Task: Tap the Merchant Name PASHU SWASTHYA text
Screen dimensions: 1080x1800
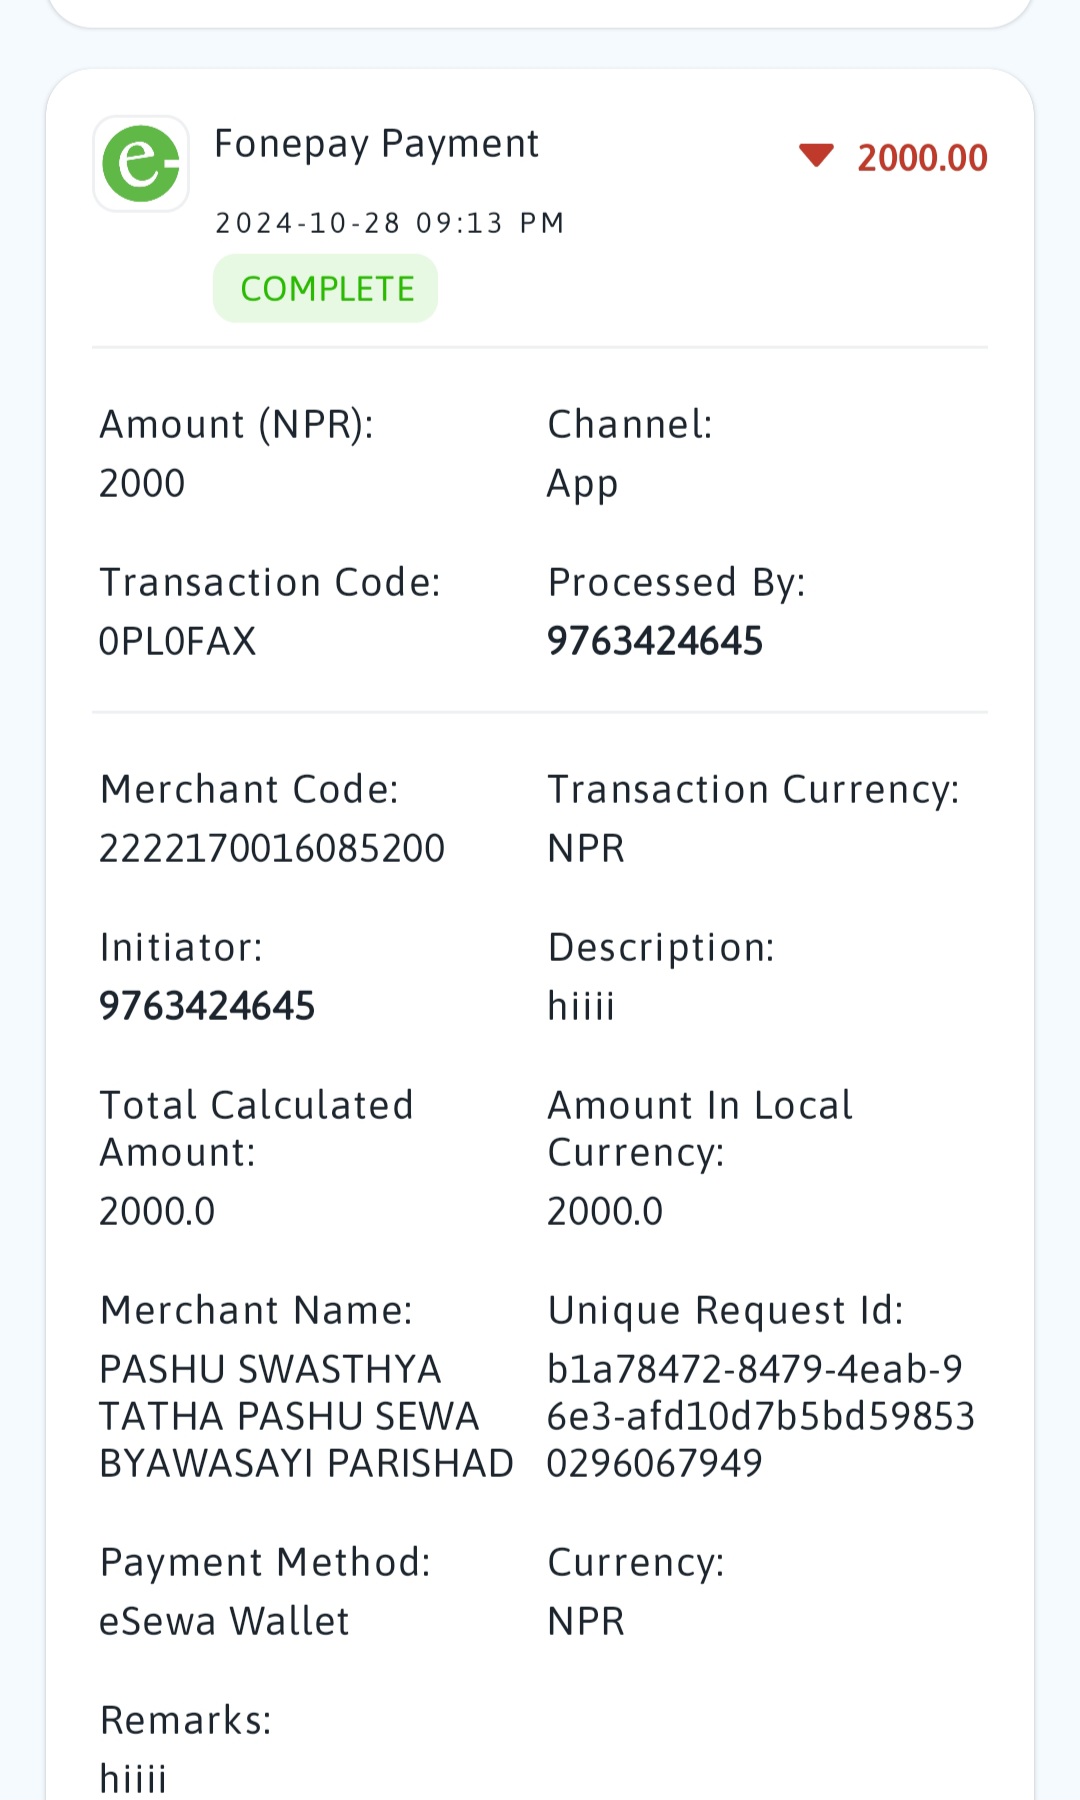Action: [306, 1416]
